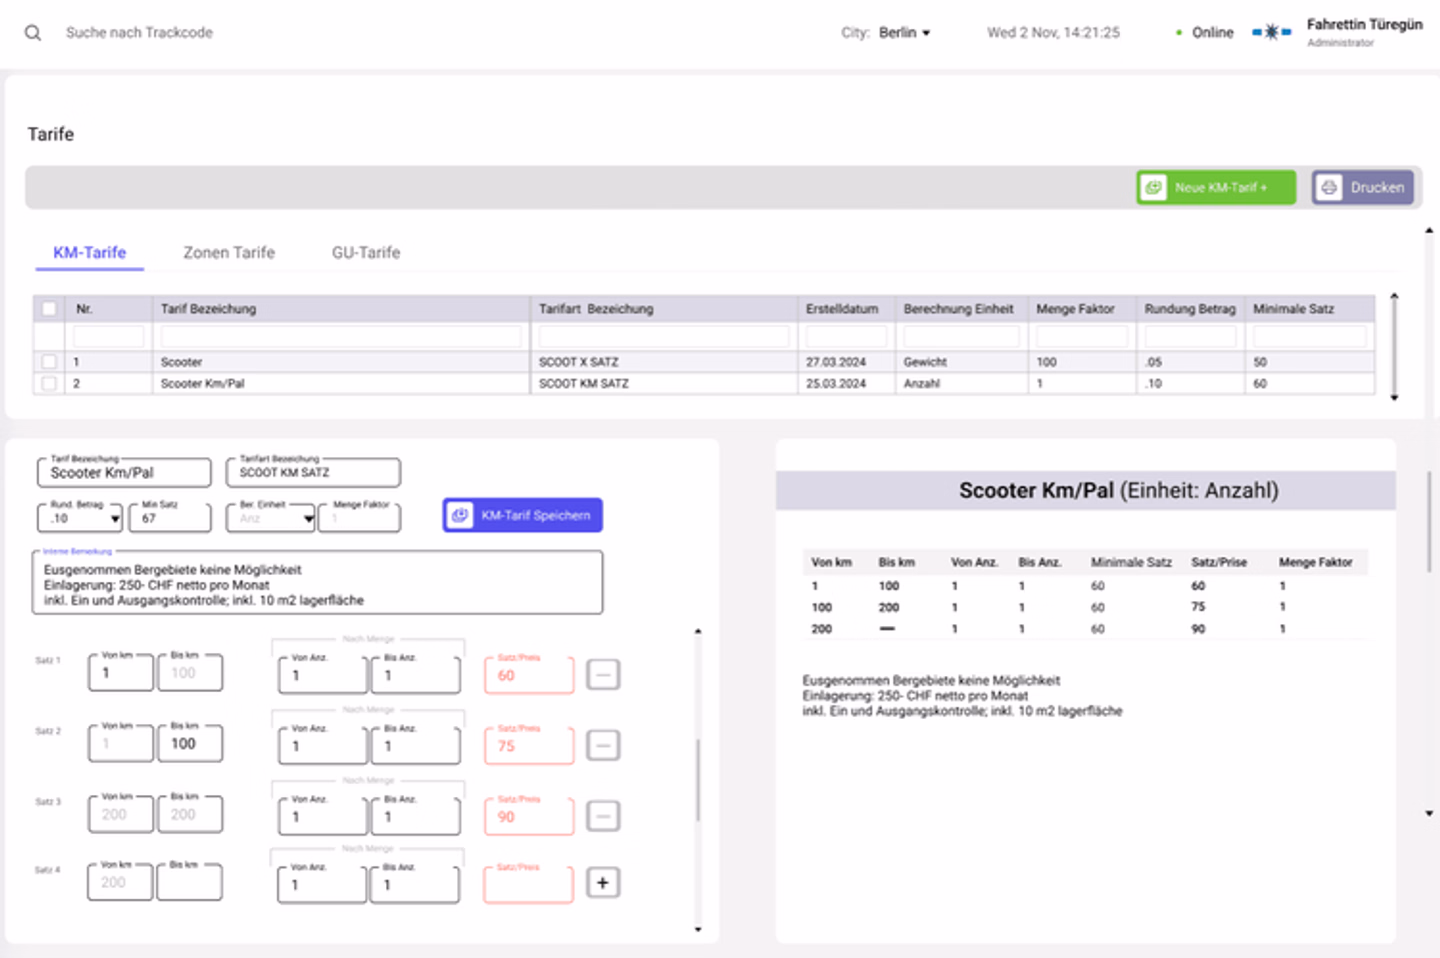Viewport: 1440px width, 958px height.
Task: Save with KM-Tarif Speichern button
Action: point(522,515)
